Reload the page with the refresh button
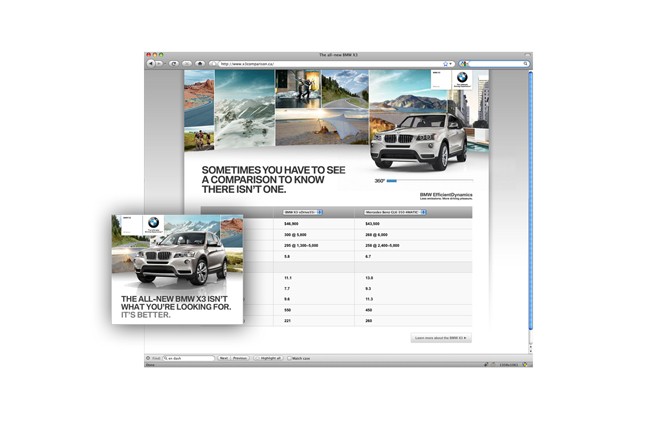The height and width of the screenshot is (423, 653). (x=174, y=64)
